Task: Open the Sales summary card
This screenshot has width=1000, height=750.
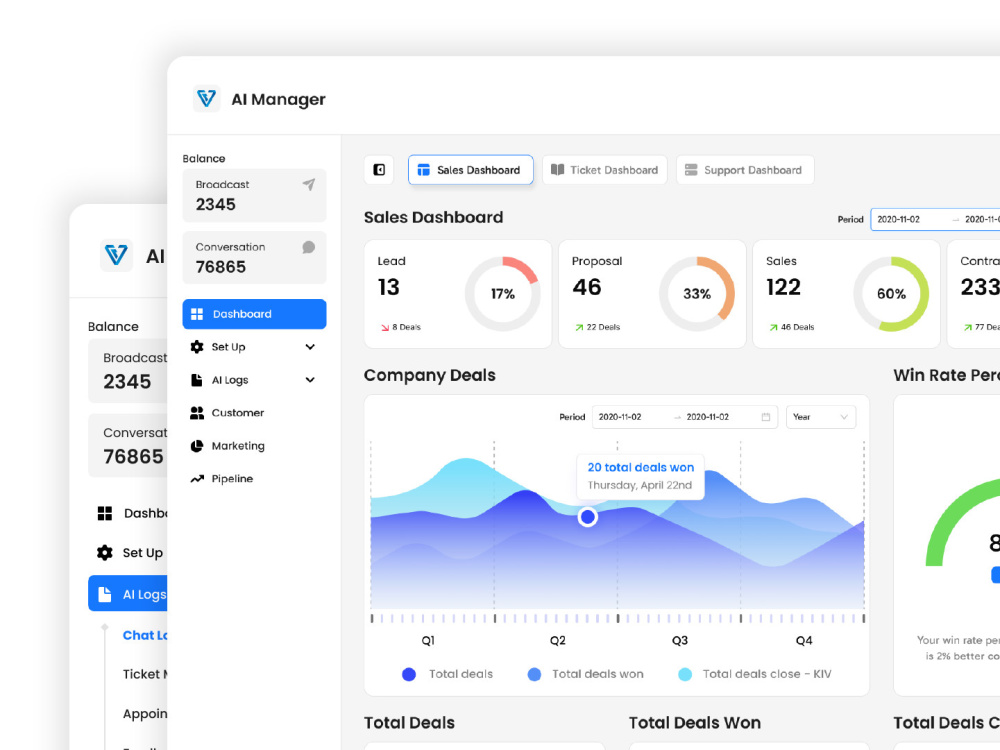Action: (x=846, y=294)
